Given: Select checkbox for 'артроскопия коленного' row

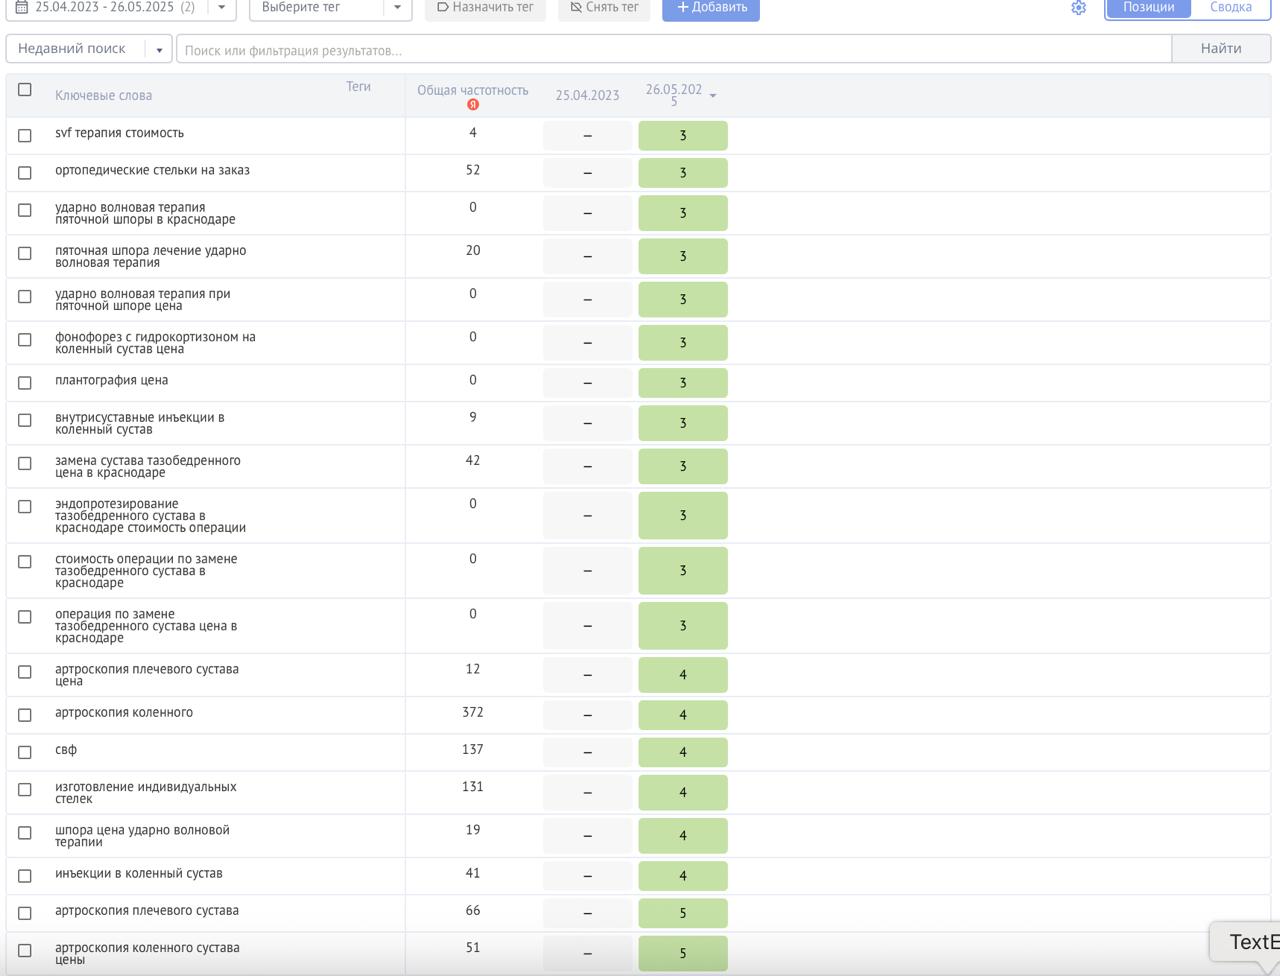Looking at the screenshot, I should (25, 715).
